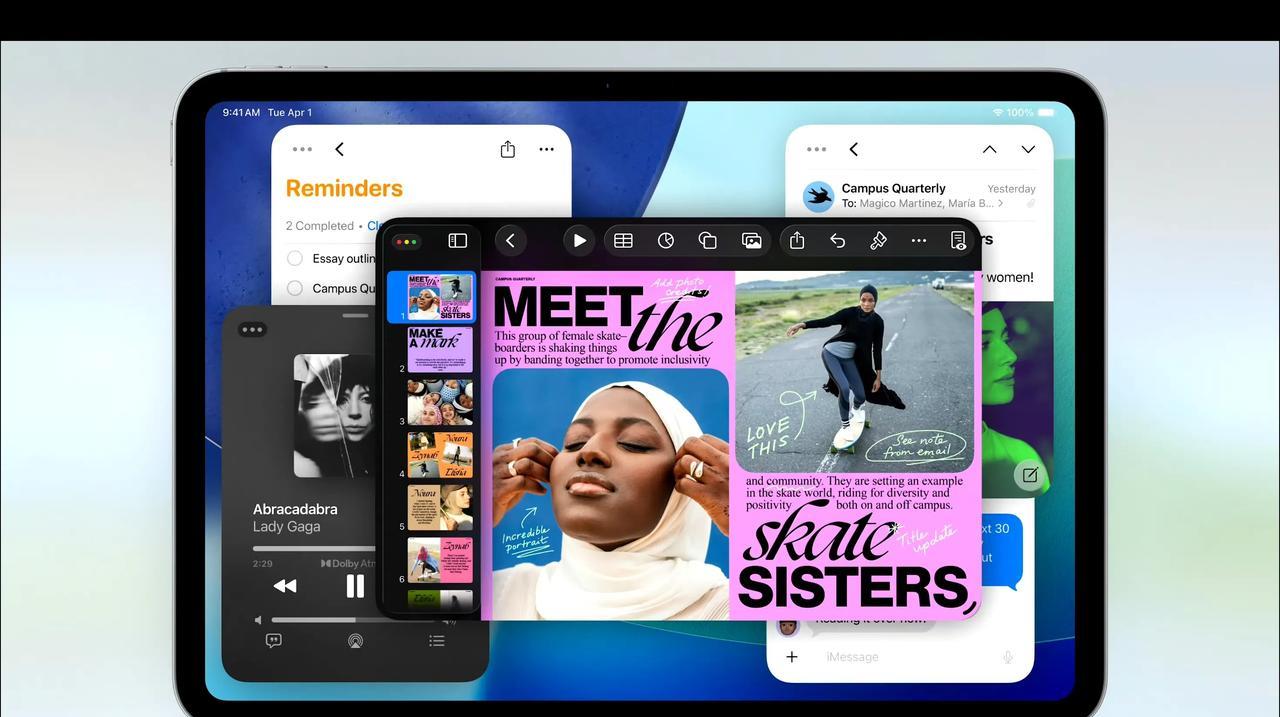Toggle the Keynote slide navigator sidebar

[x=457, y=241]
